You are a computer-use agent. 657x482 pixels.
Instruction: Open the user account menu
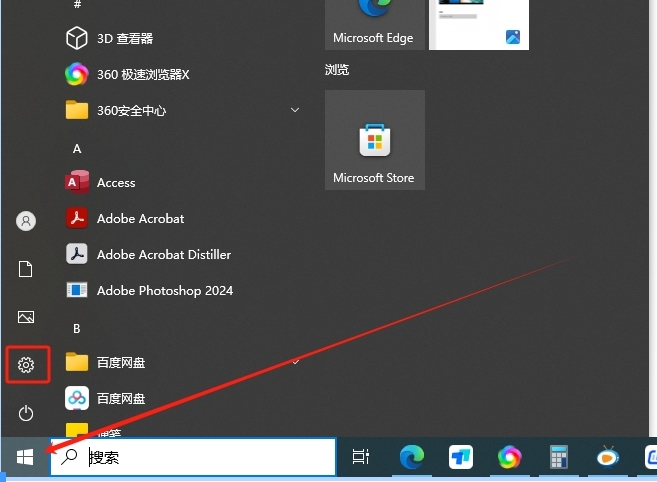(26, 221)
